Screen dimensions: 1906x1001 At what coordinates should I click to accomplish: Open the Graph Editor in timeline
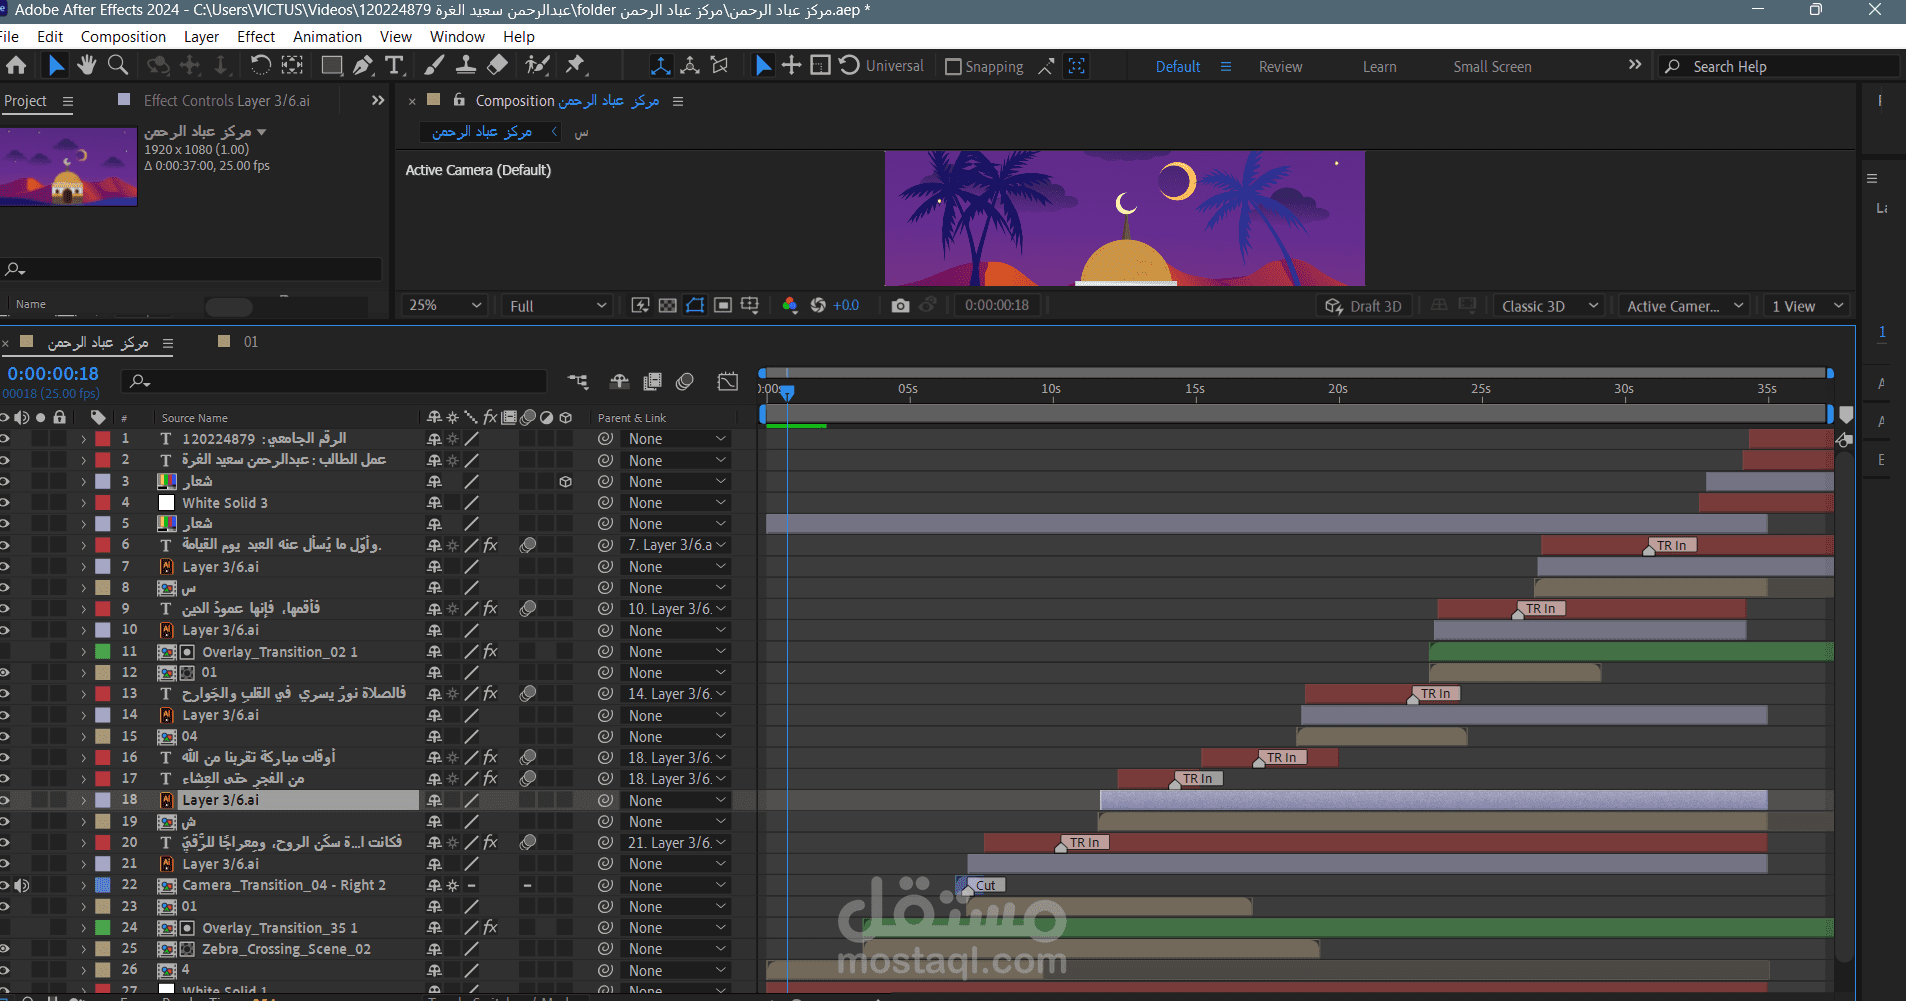pyautogui.click(x=728, y=381)
